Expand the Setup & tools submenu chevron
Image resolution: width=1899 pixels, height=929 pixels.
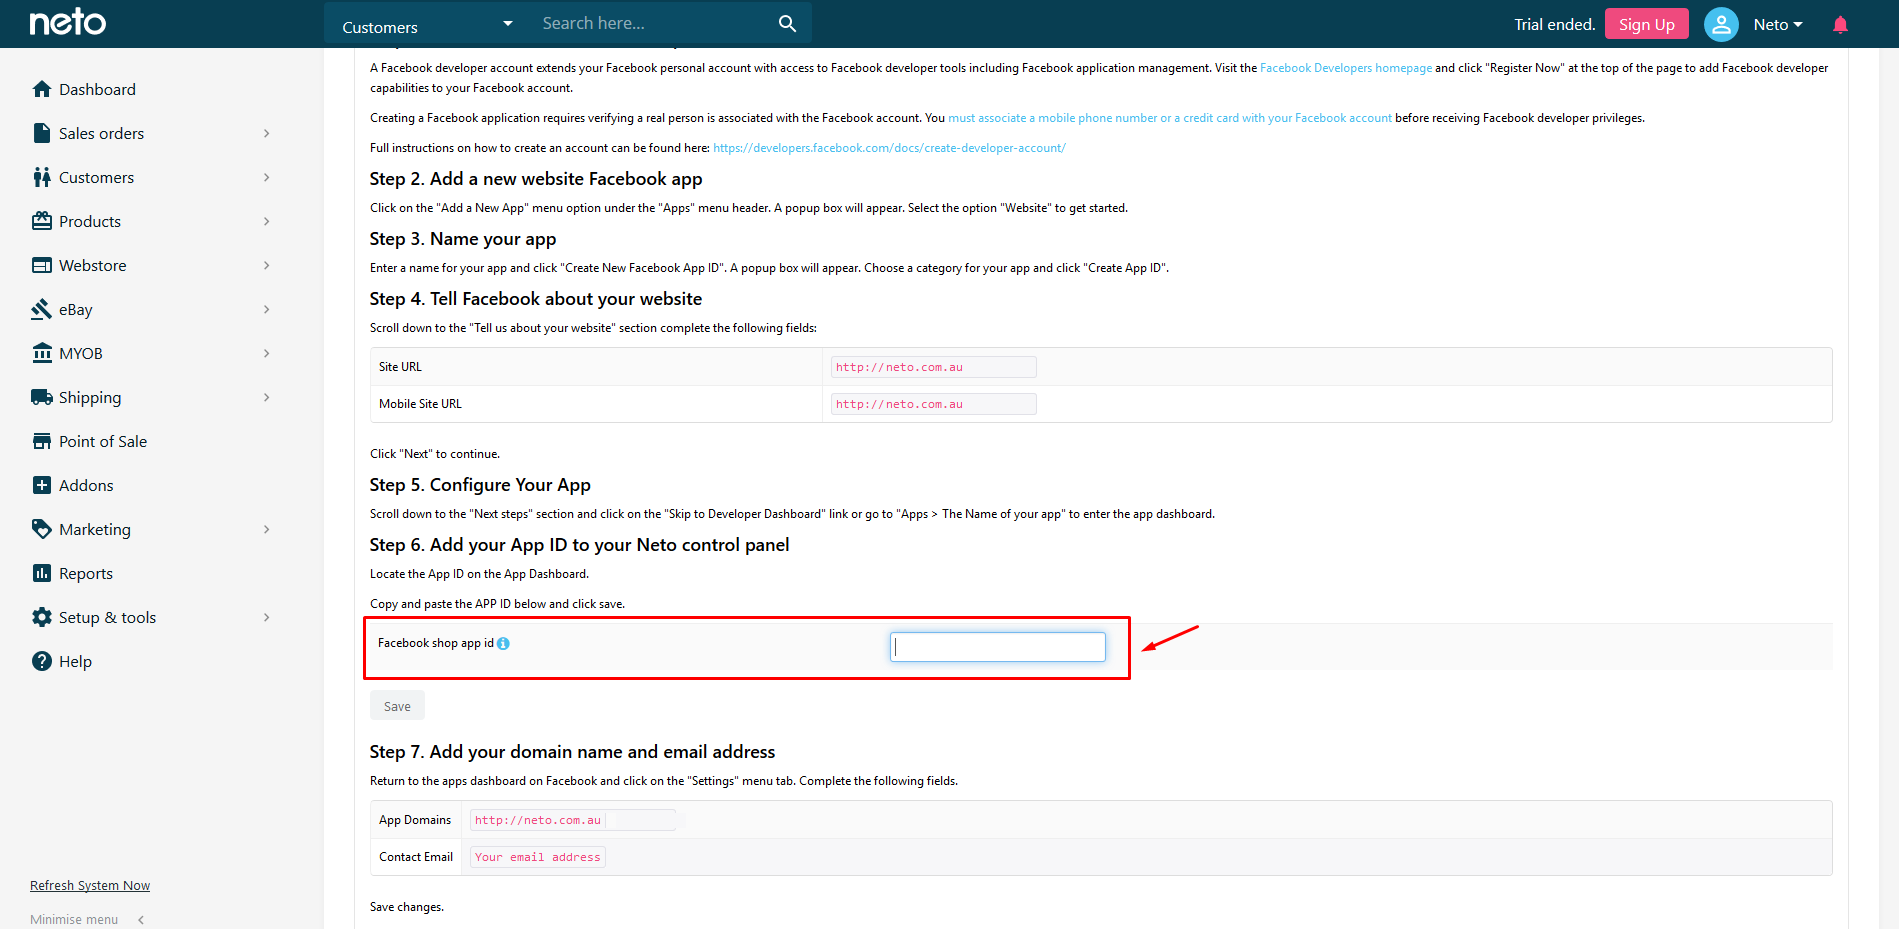click(267, 617)
